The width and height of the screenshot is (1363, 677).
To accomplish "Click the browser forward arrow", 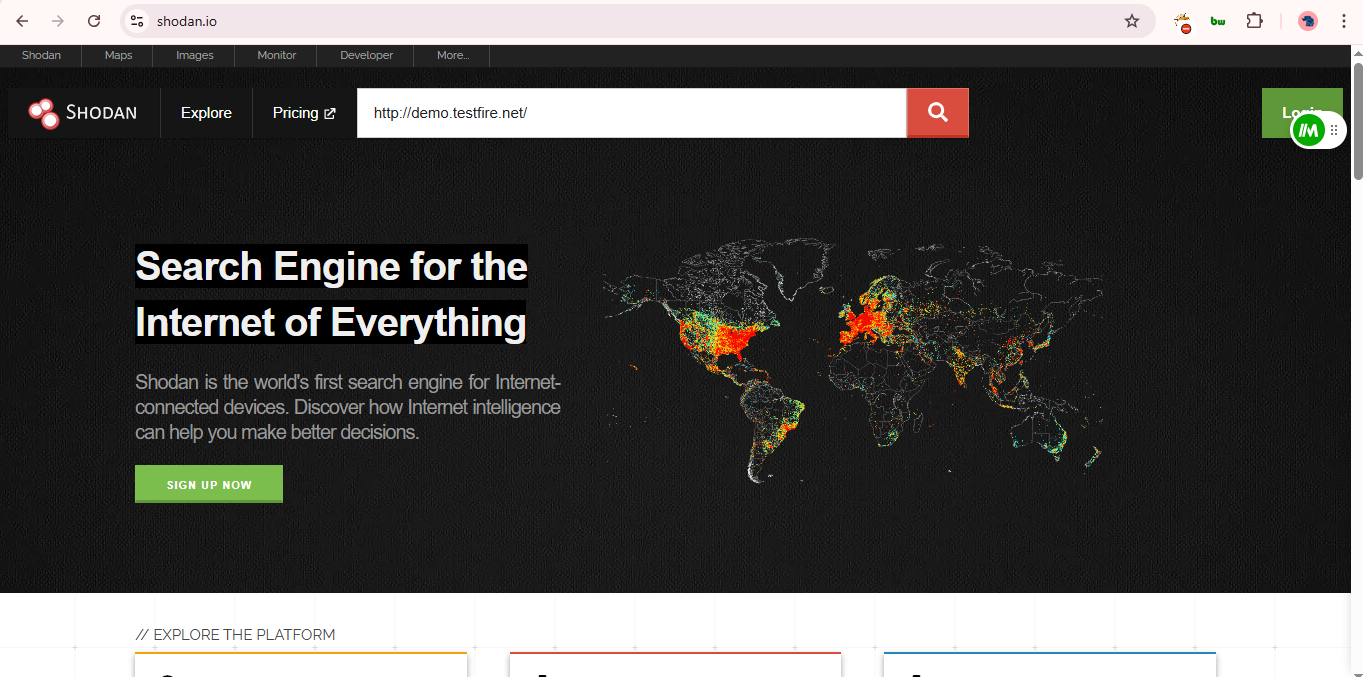I will (58, 21).
